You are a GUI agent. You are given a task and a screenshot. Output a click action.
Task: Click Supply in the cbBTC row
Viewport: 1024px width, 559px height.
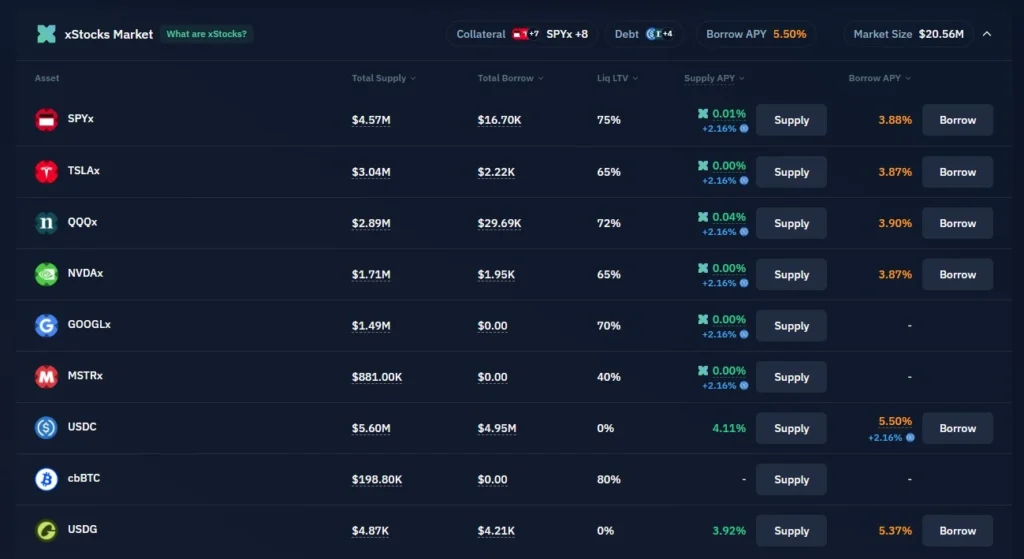point(792,479)
